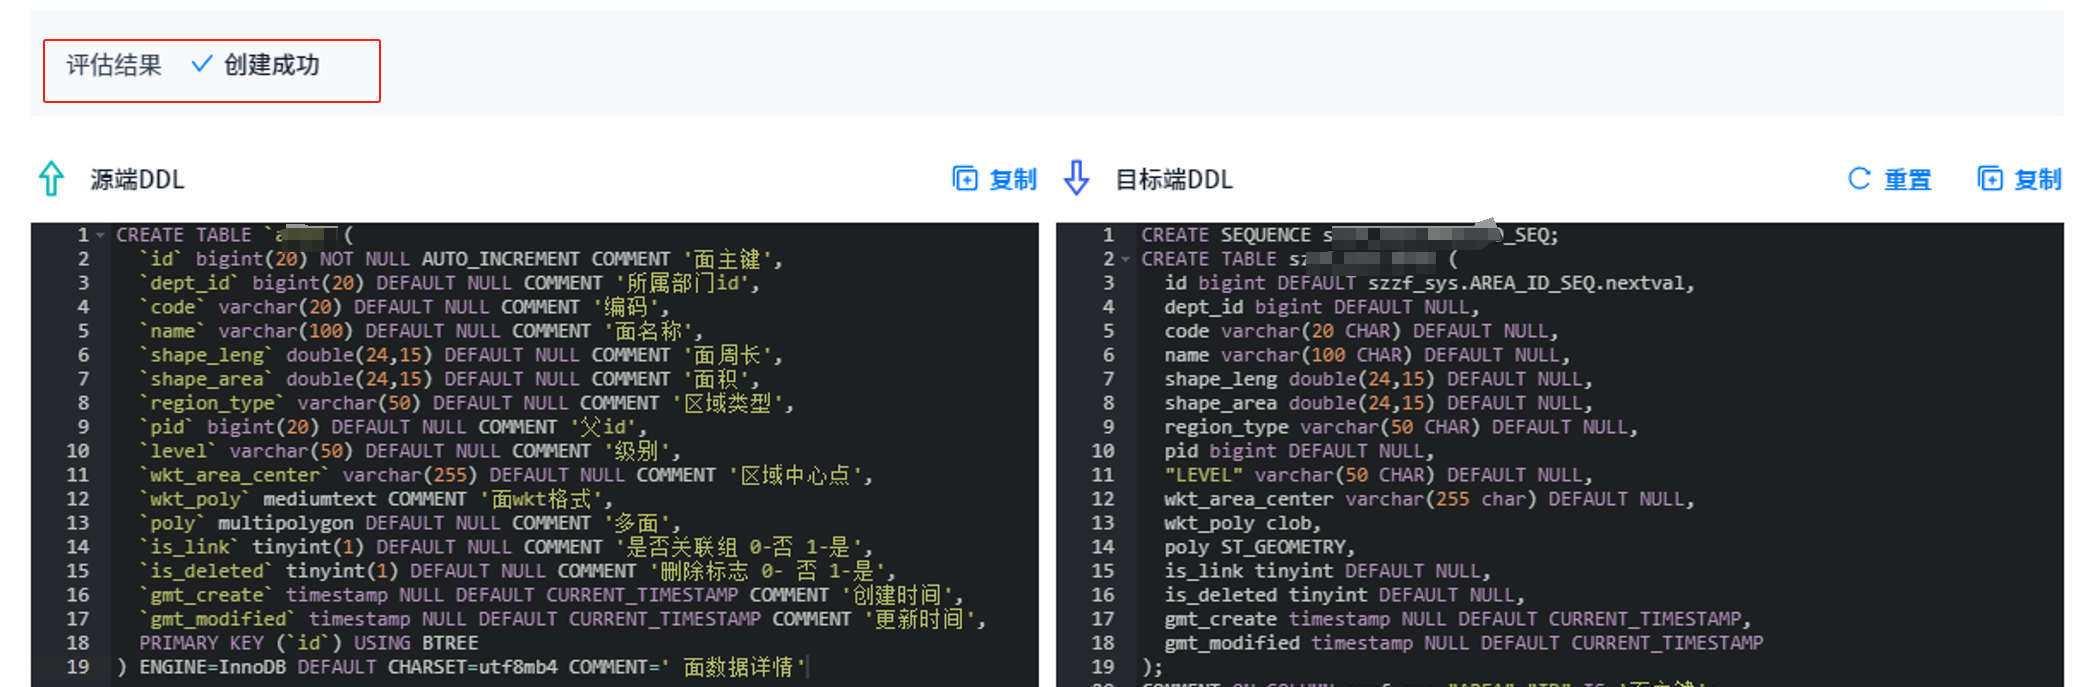Click target line number 10 in gutter
The height and width of the screenshot is (687, 2089).
point(1102,451)
